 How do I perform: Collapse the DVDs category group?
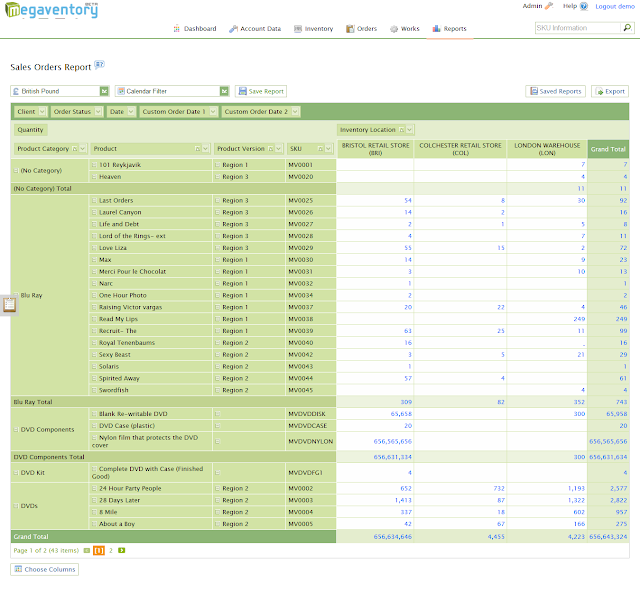(16, 506)
